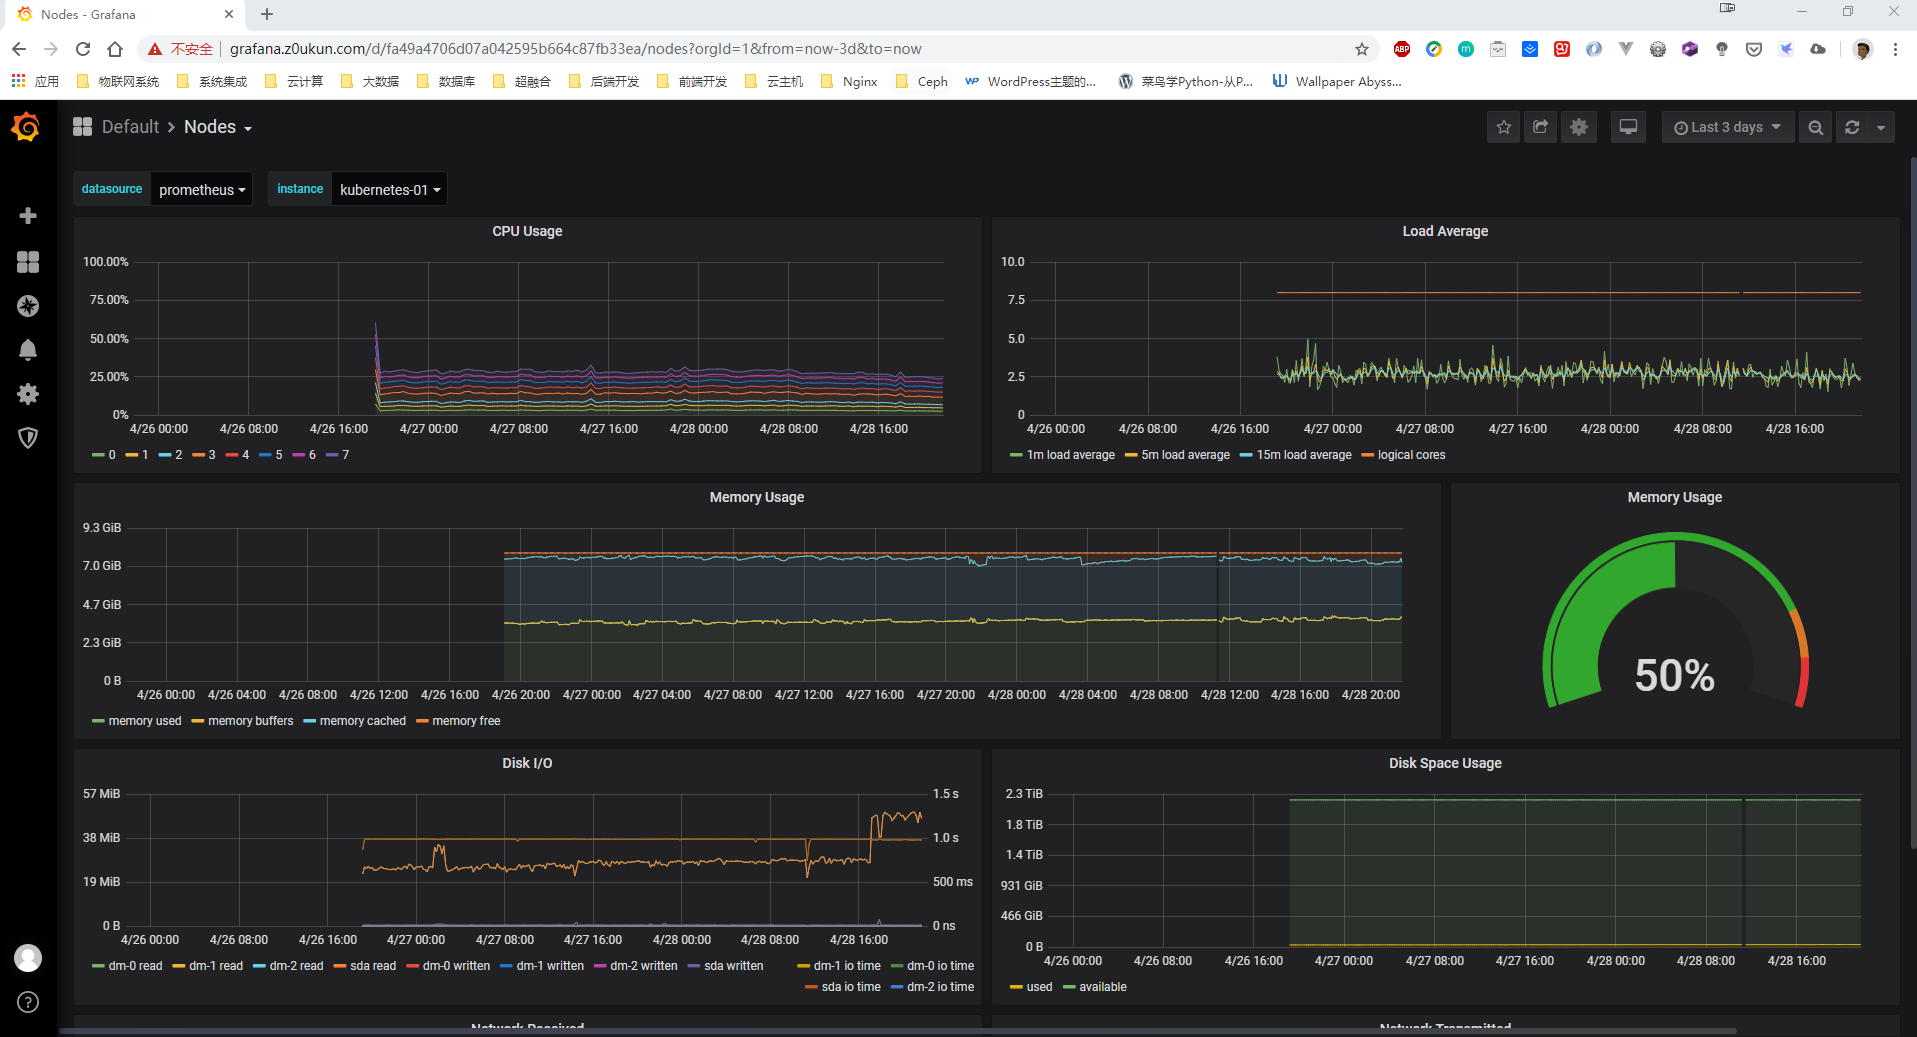Close the Nodes - Grafana tab

(x=229, y=14)
